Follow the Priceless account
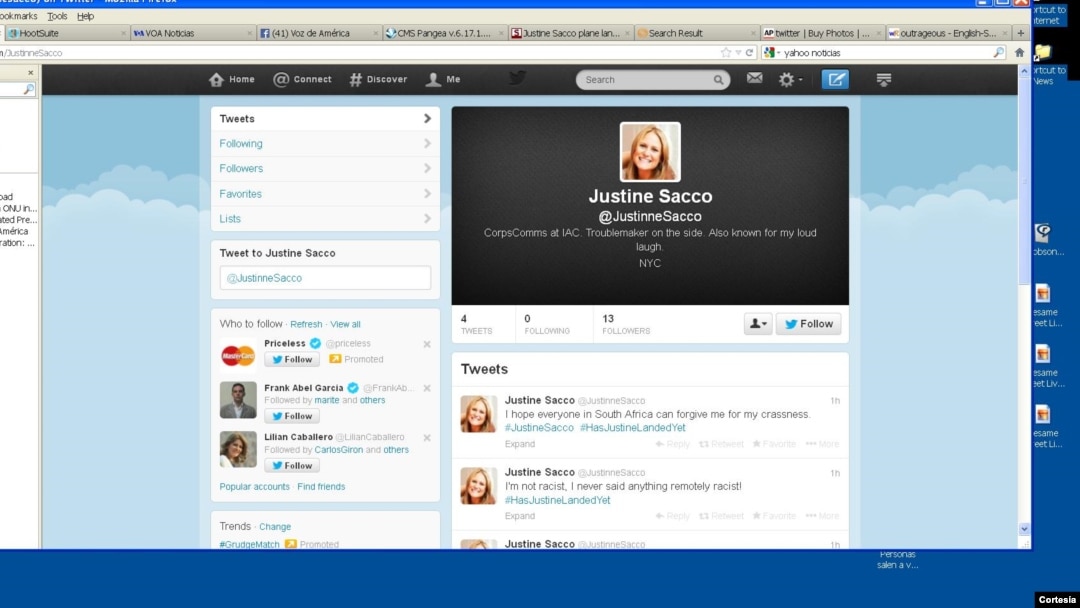 (x=292, y=359)
